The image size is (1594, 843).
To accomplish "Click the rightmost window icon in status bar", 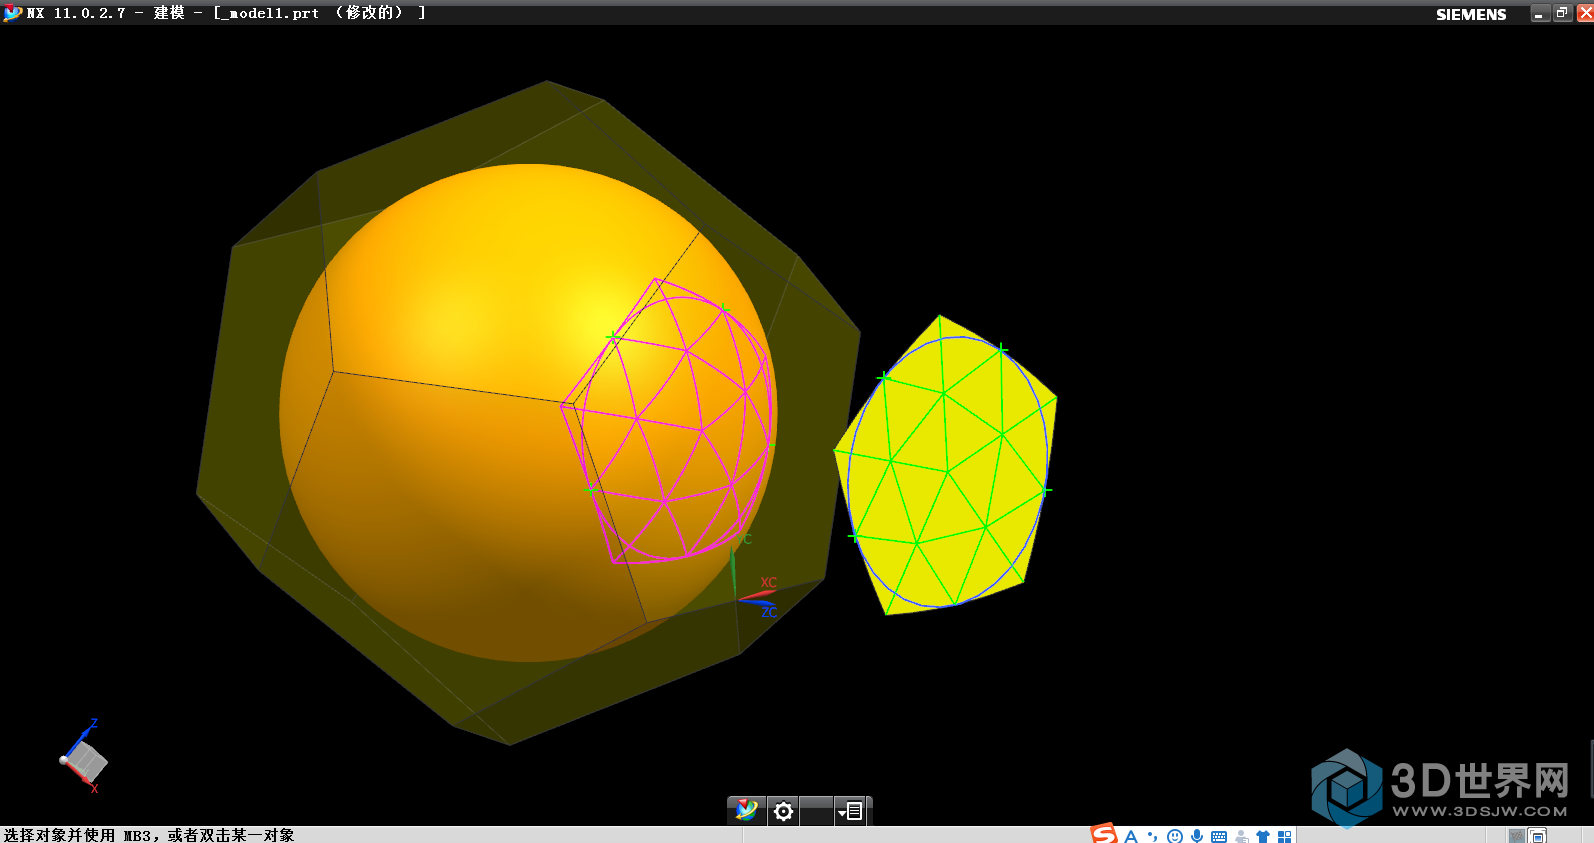I will click(x=1538, y=836).
